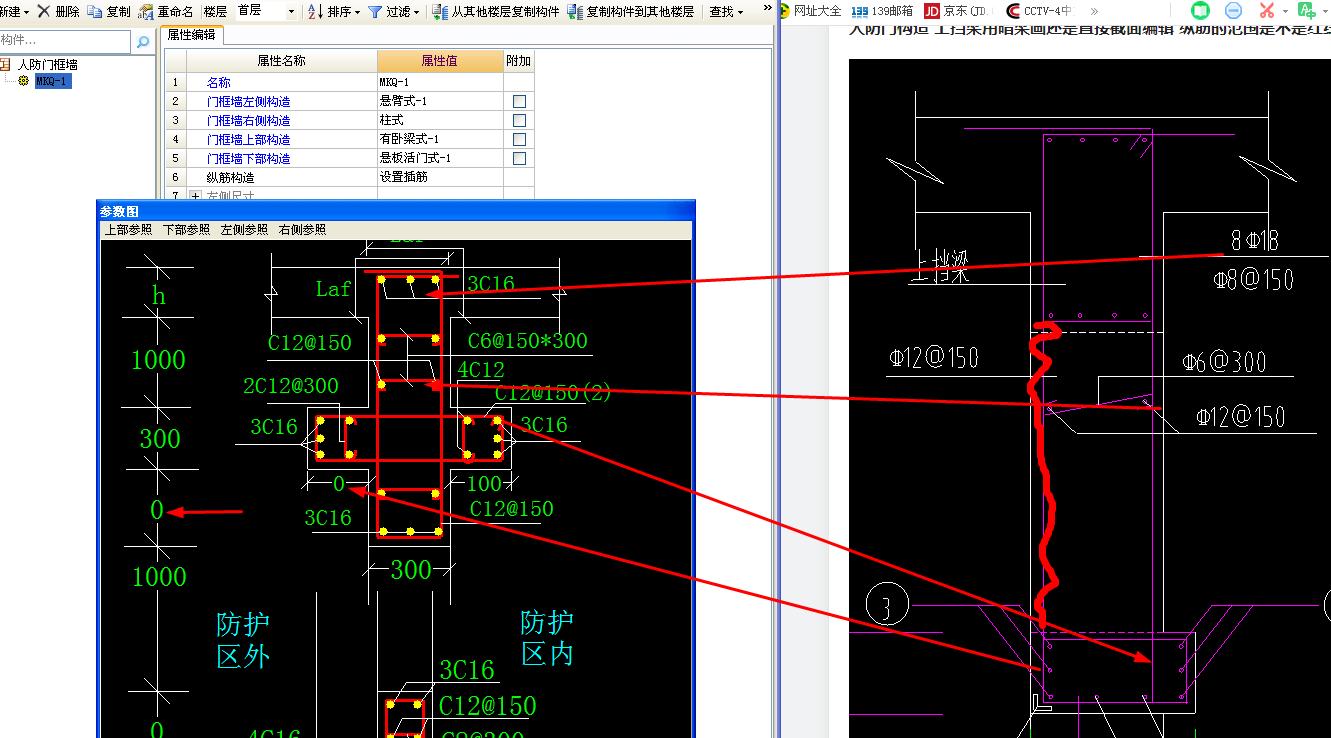The height and width of the screenshot is (738, 1331).
Task: Expand row 7 左侧尺寸 plus box
Action: coord(195,195)
